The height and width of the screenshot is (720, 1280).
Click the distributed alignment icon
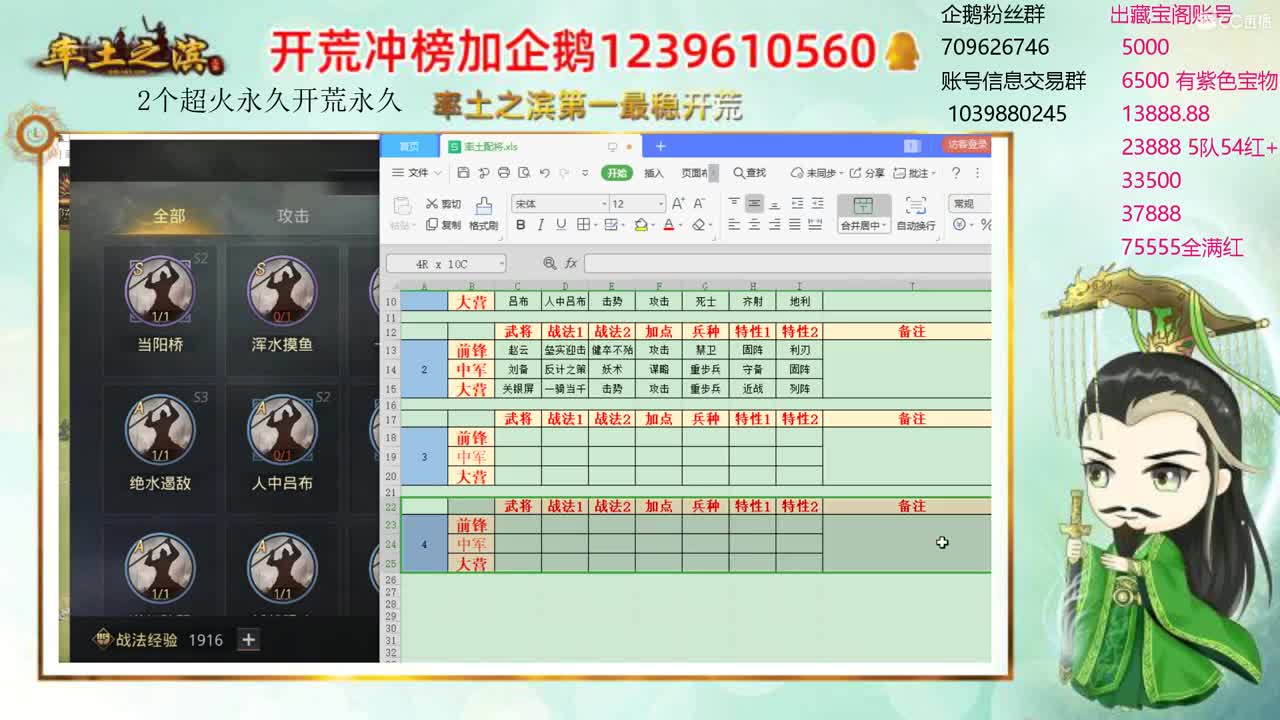(x=815, y=224)
